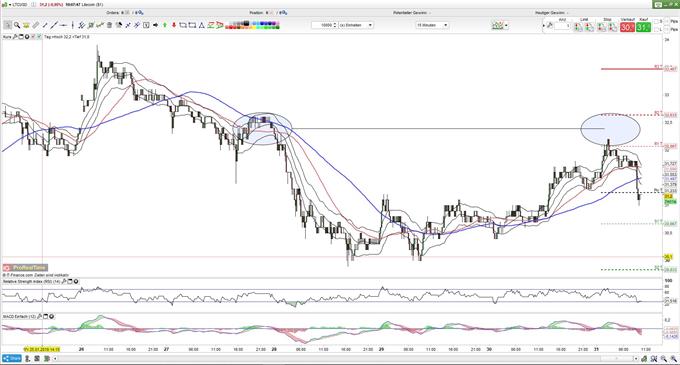
Task: Open order toolbar wrench settings
Action: (549, 25)
